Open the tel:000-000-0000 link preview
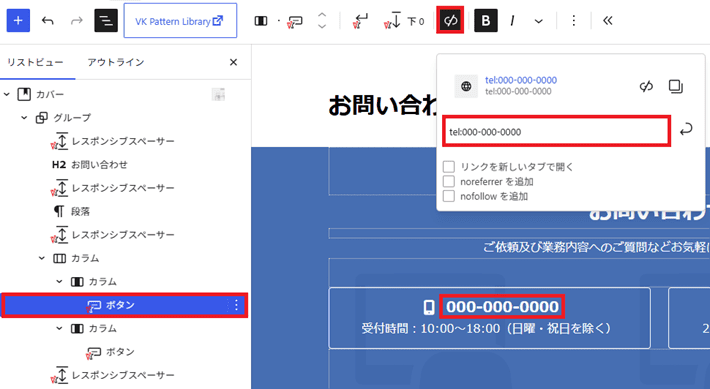The height and width of the screenshot is (389, 710). coord(521,80)
